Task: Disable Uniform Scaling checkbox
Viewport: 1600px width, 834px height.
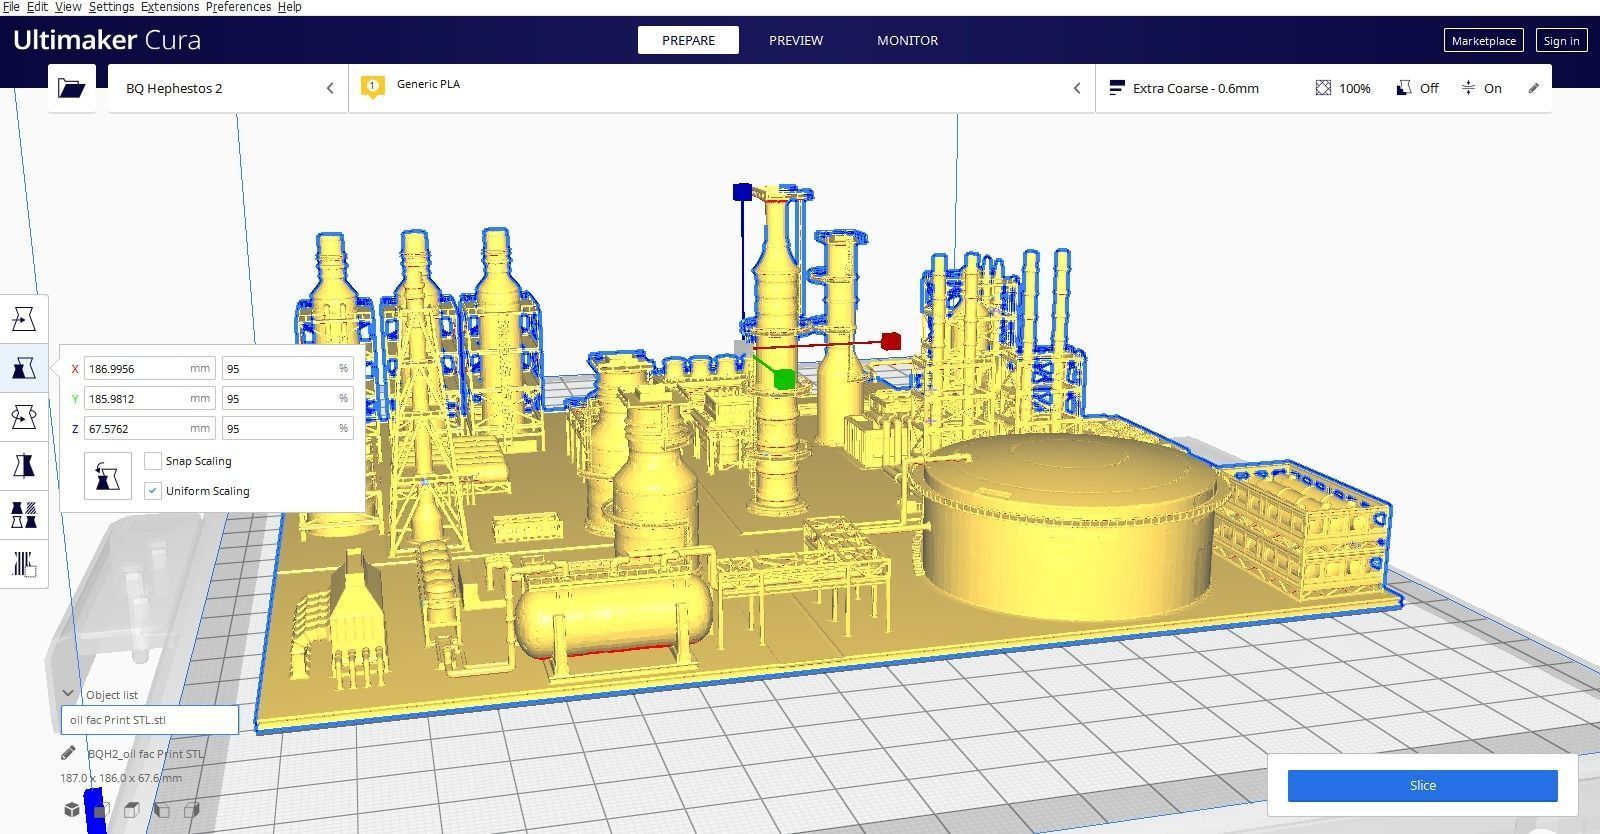Action: pyautogui.click(x=153, y=491)
